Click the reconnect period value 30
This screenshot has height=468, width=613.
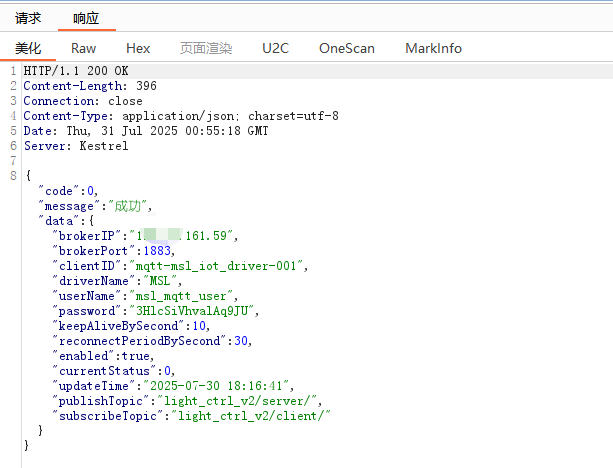click(x=241, y=341)
